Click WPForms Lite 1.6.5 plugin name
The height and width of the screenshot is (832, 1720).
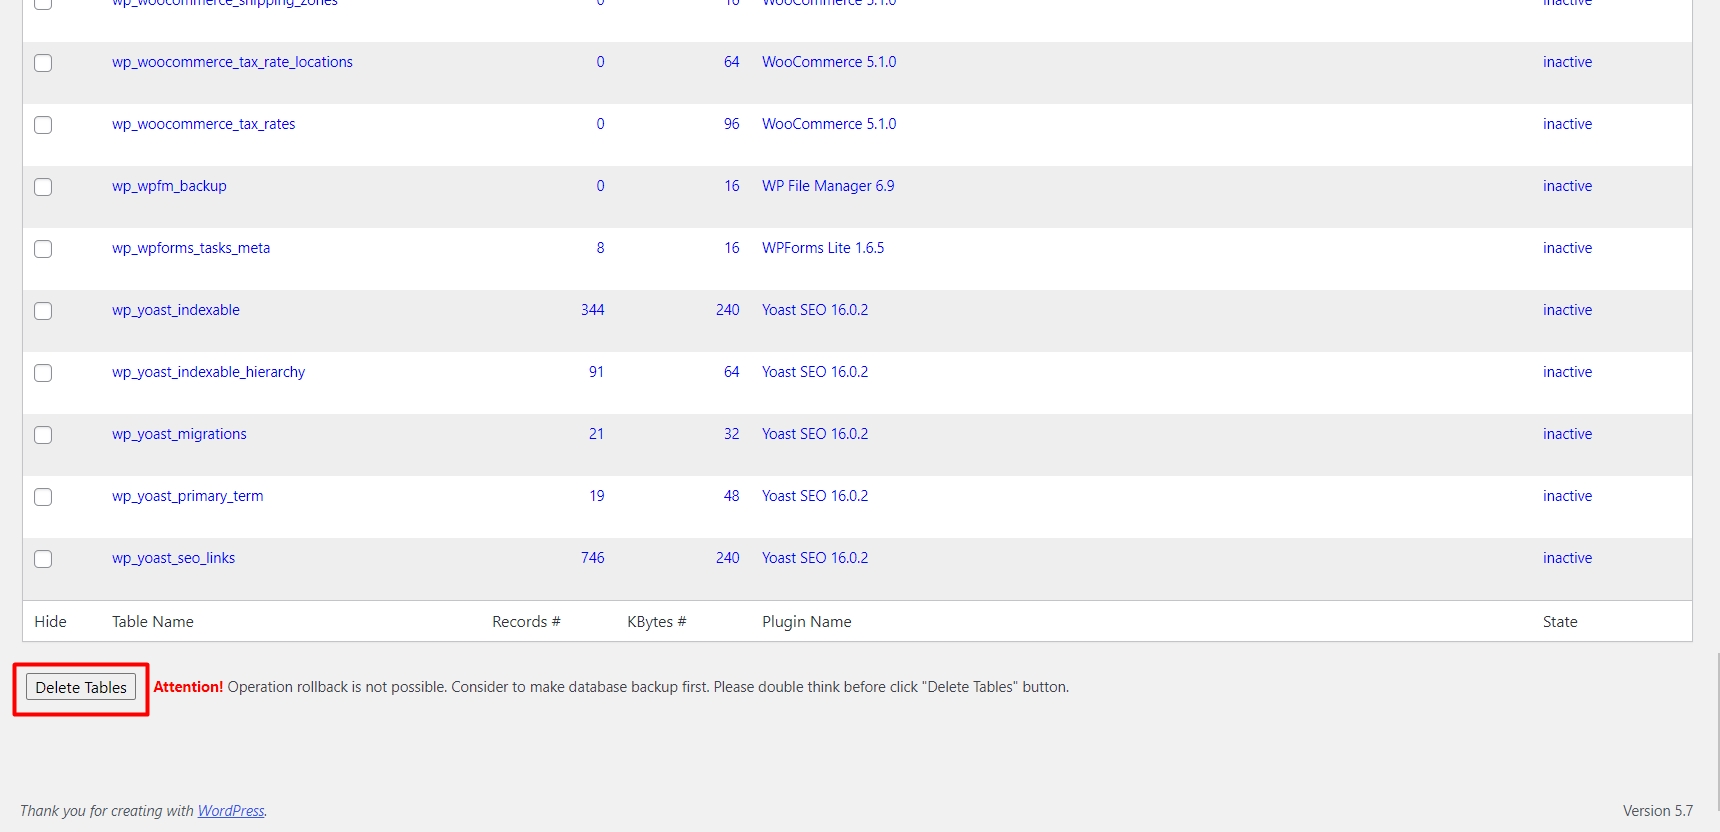click(x=823, y=248)
